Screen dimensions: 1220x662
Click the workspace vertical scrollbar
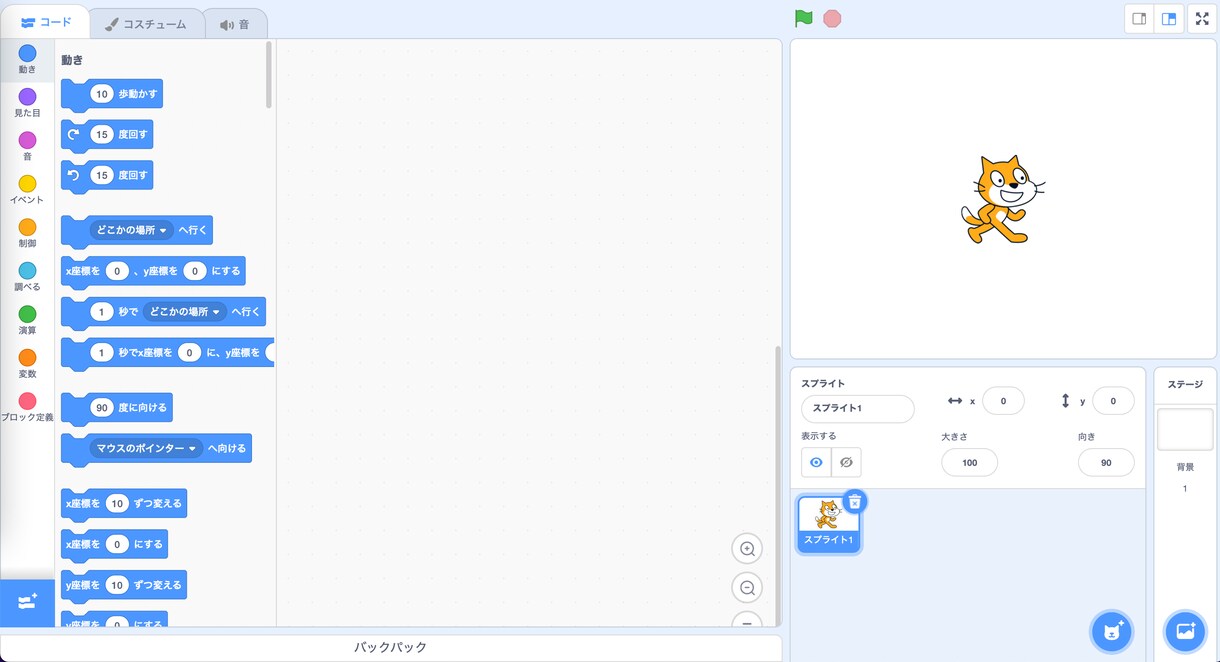pyautogui.click(x=777, y=485)
